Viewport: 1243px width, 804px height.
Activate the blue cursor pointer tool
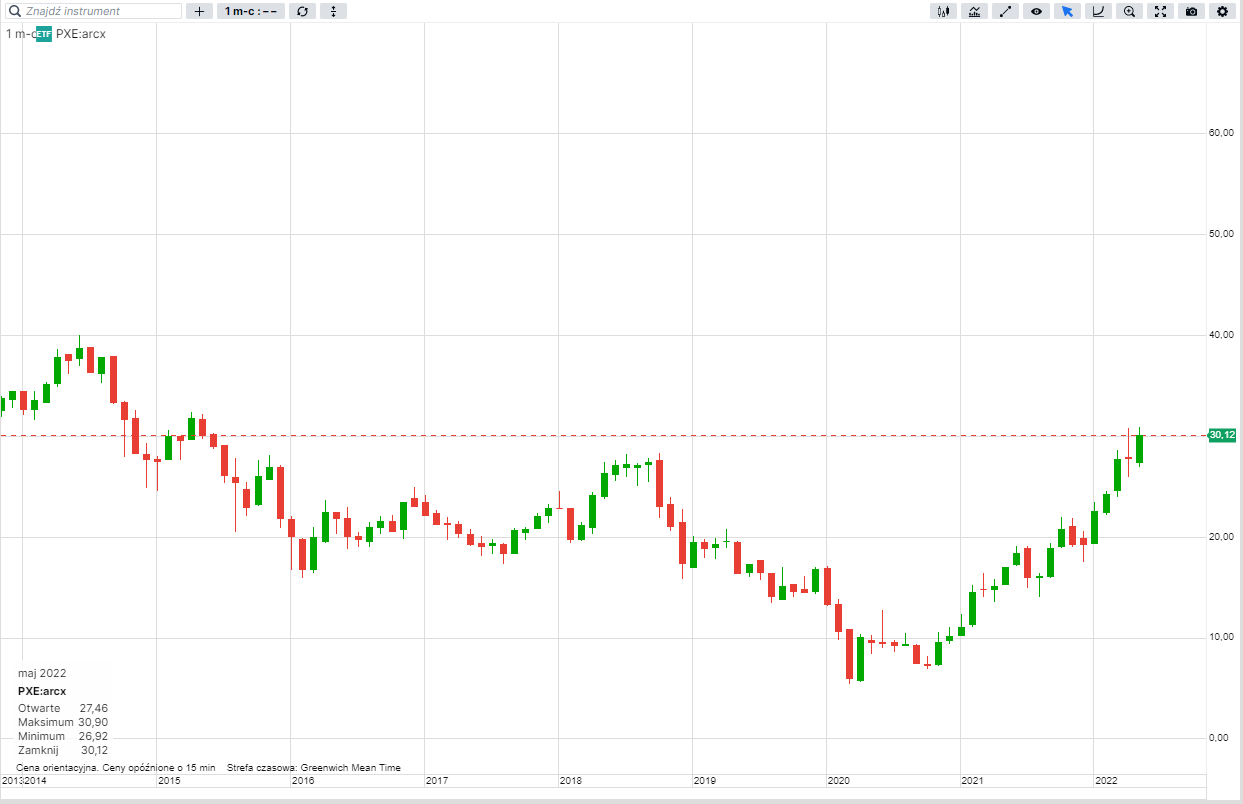[1067, 11]
